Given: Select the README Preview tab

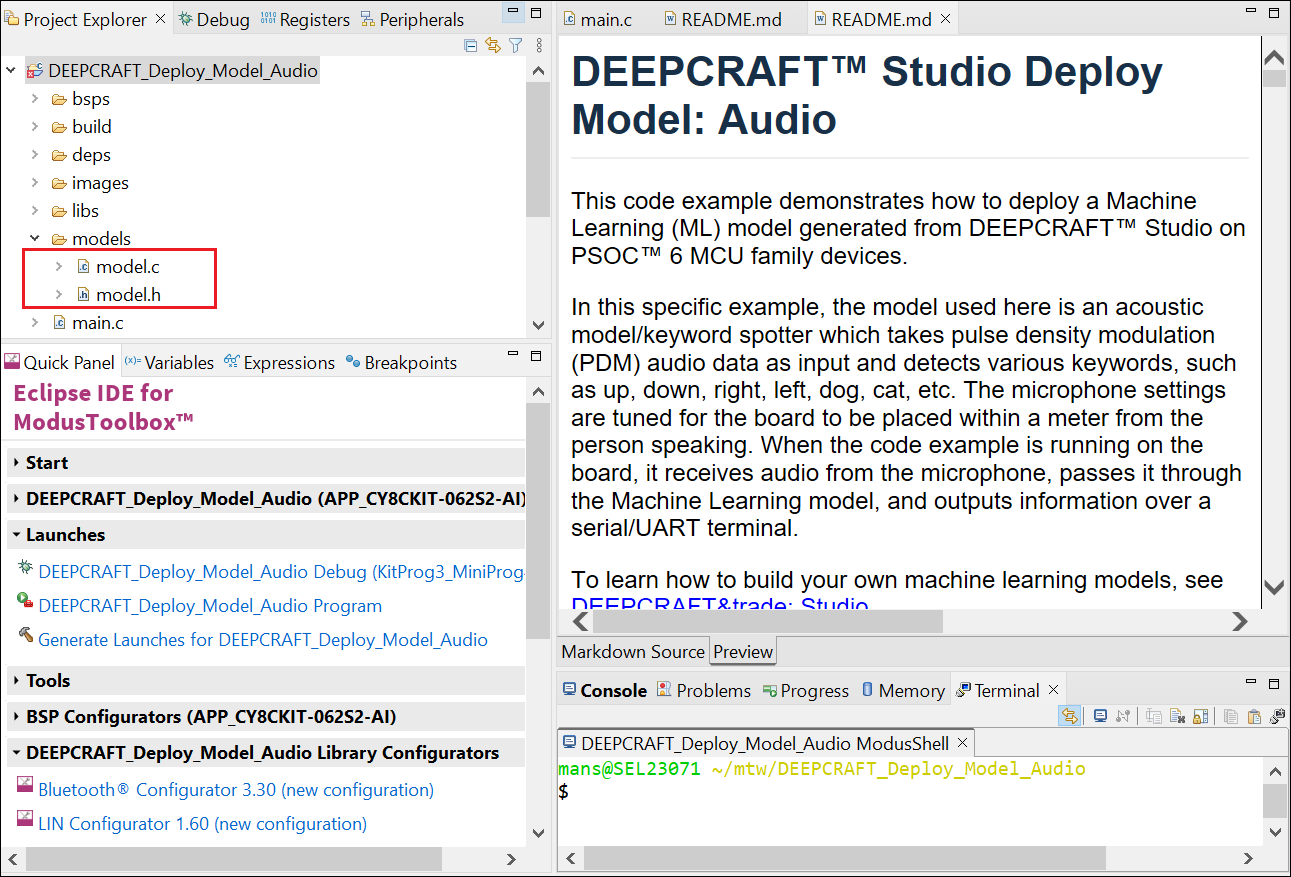Looking at the screenshot, I should pos(743,651).
